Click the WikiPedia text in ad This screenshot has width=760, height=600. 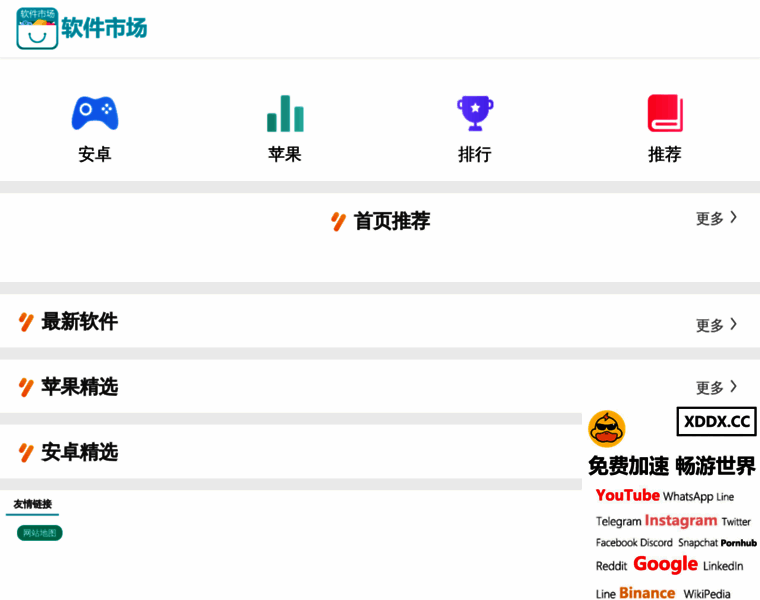(x=707, y=594)
